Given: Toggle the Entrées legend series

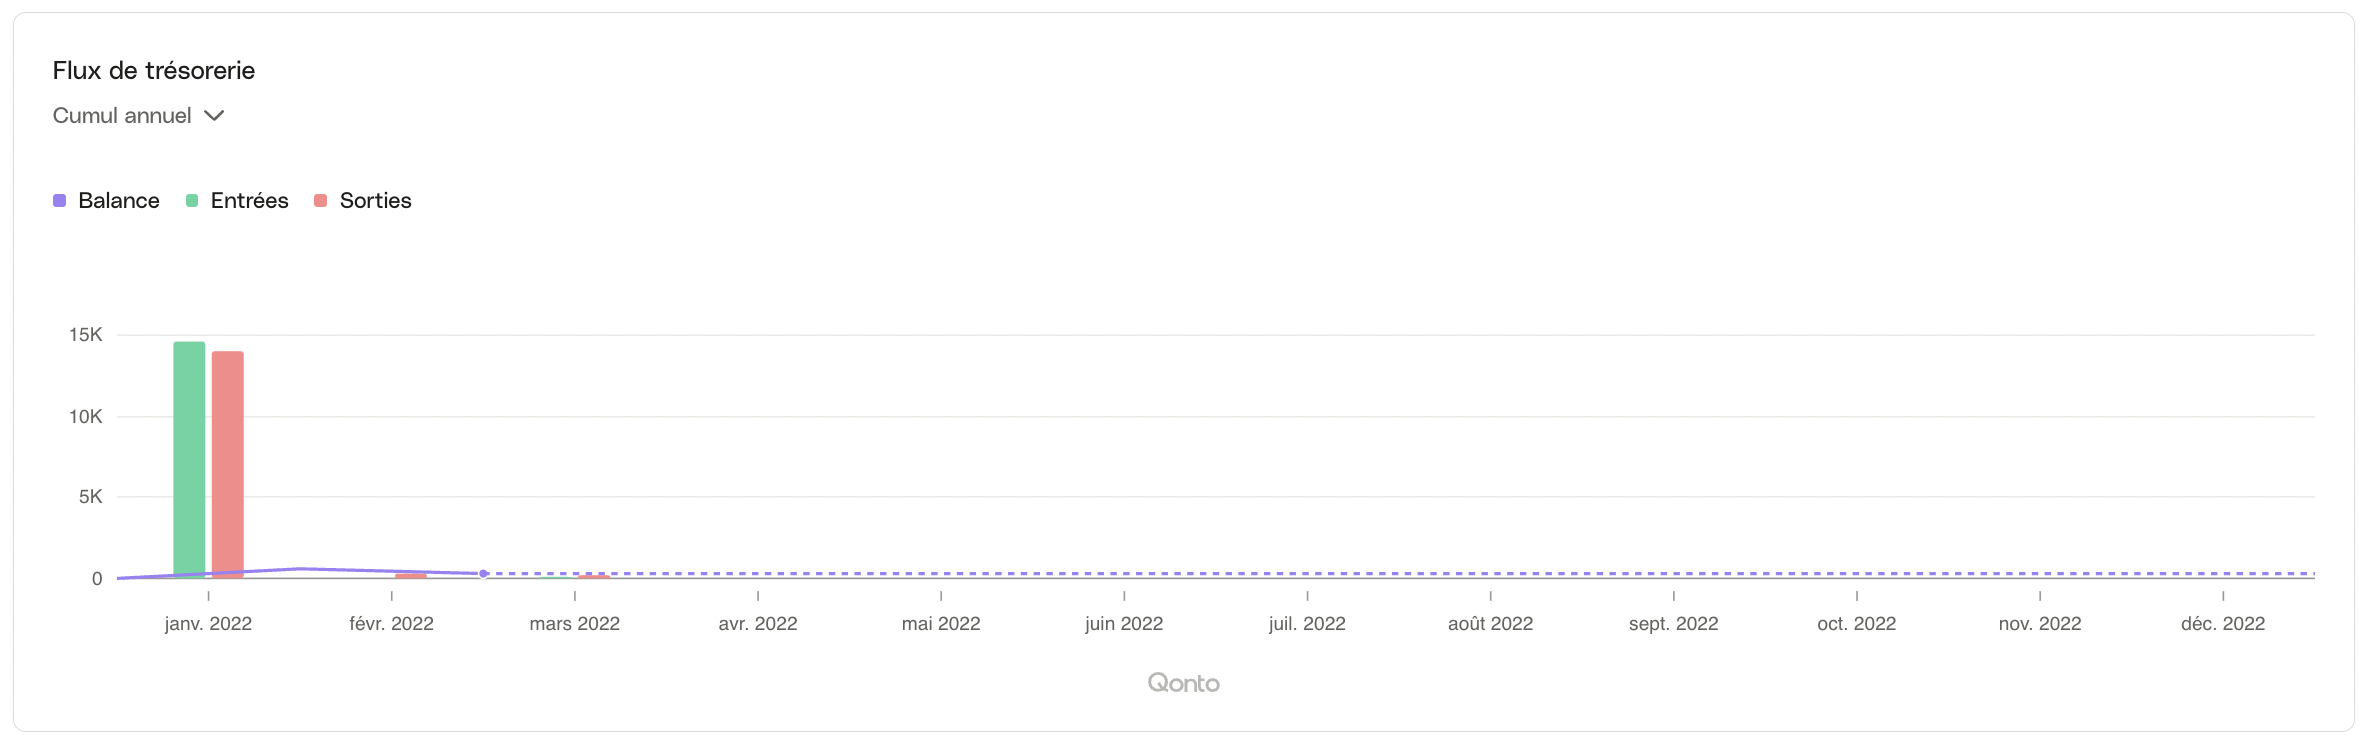Looking at the screenshot, I should pos(249,201).
